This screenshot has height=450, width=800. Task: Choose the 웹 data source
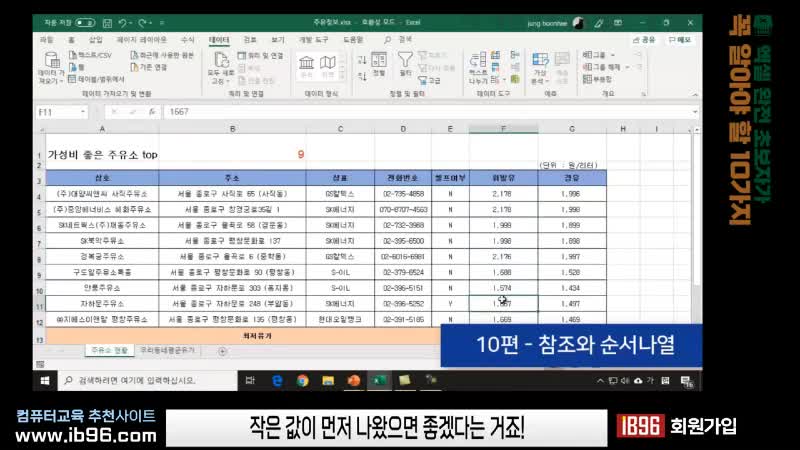77,67
